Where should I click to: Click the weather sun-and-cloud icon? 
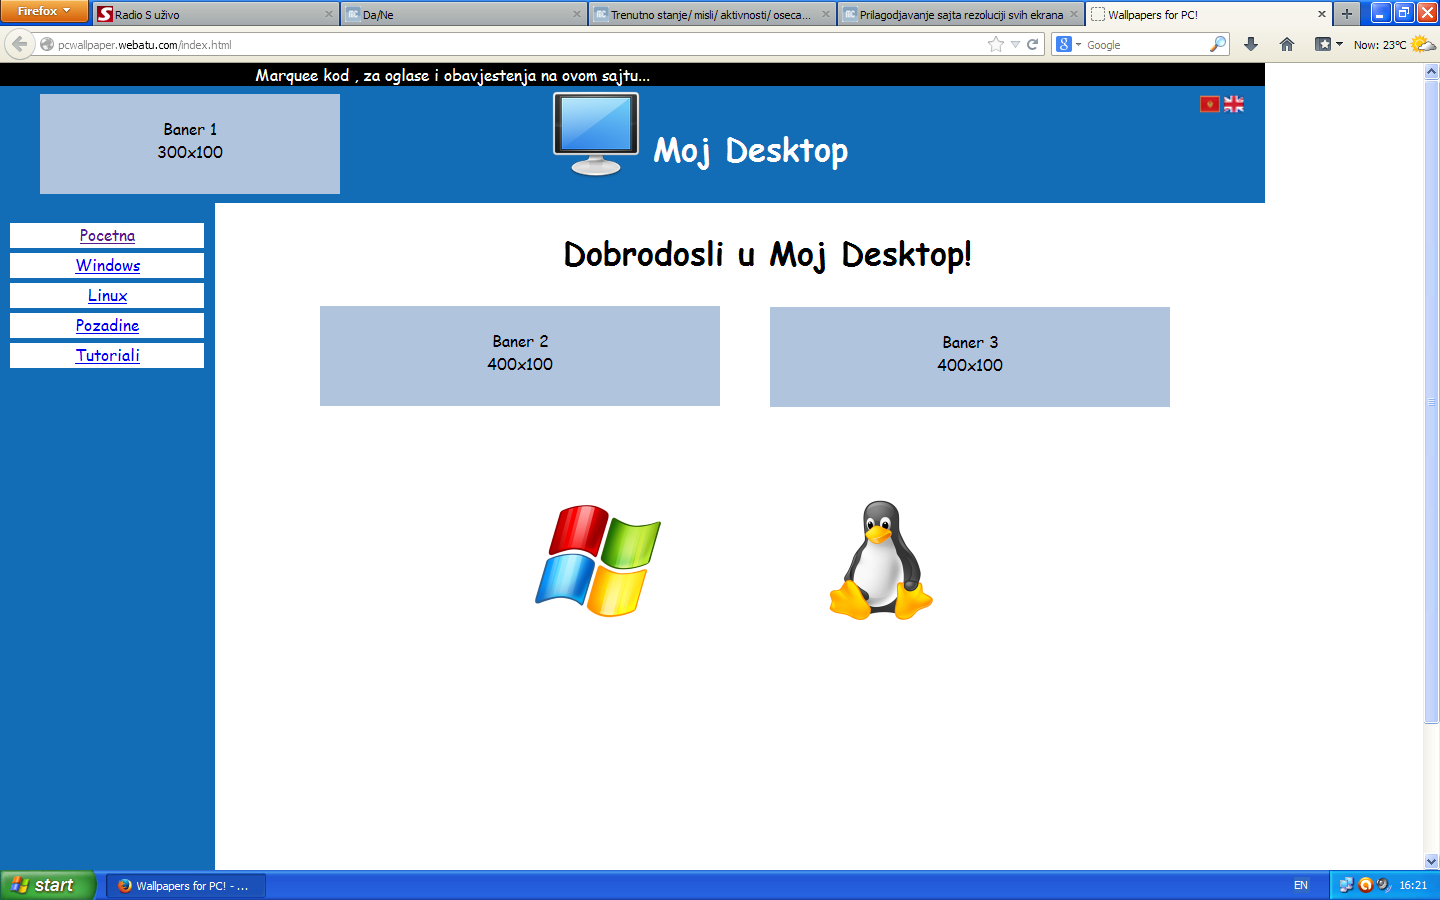pyautogui.click(x=1423, y=44)
